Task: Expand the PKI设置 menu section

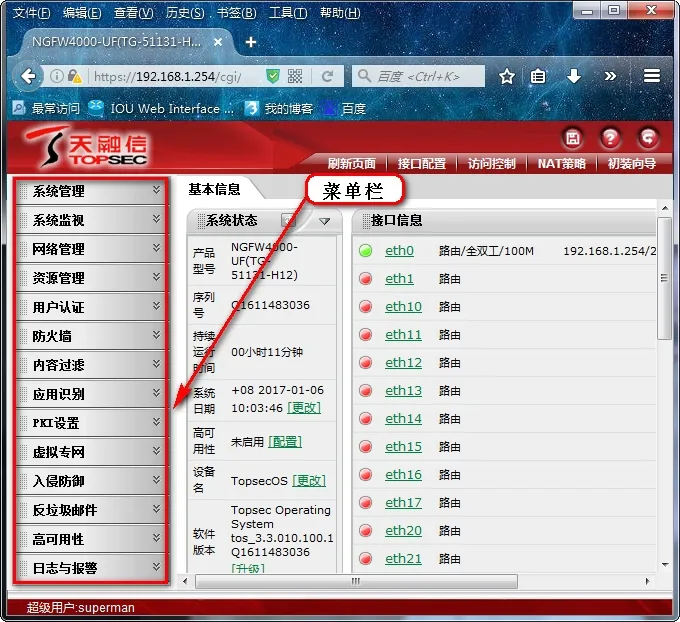Action: point(91,423)
